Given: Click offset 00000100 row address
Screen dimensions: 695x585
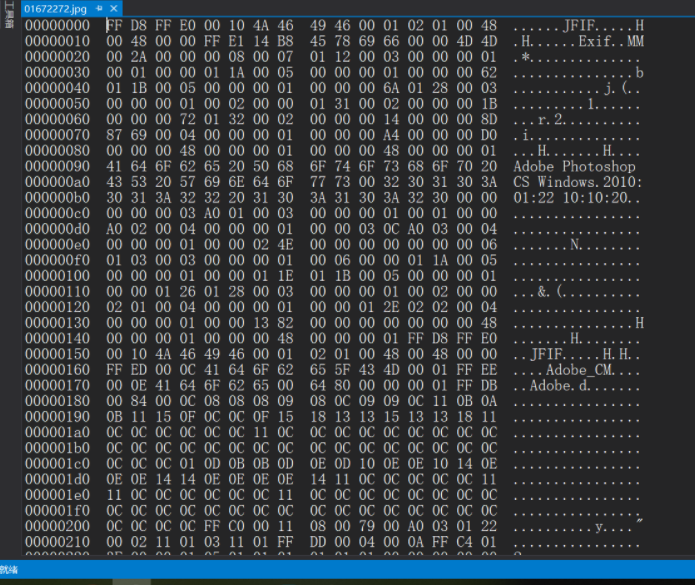Looking at the screenshot, I should click(57, 276).
